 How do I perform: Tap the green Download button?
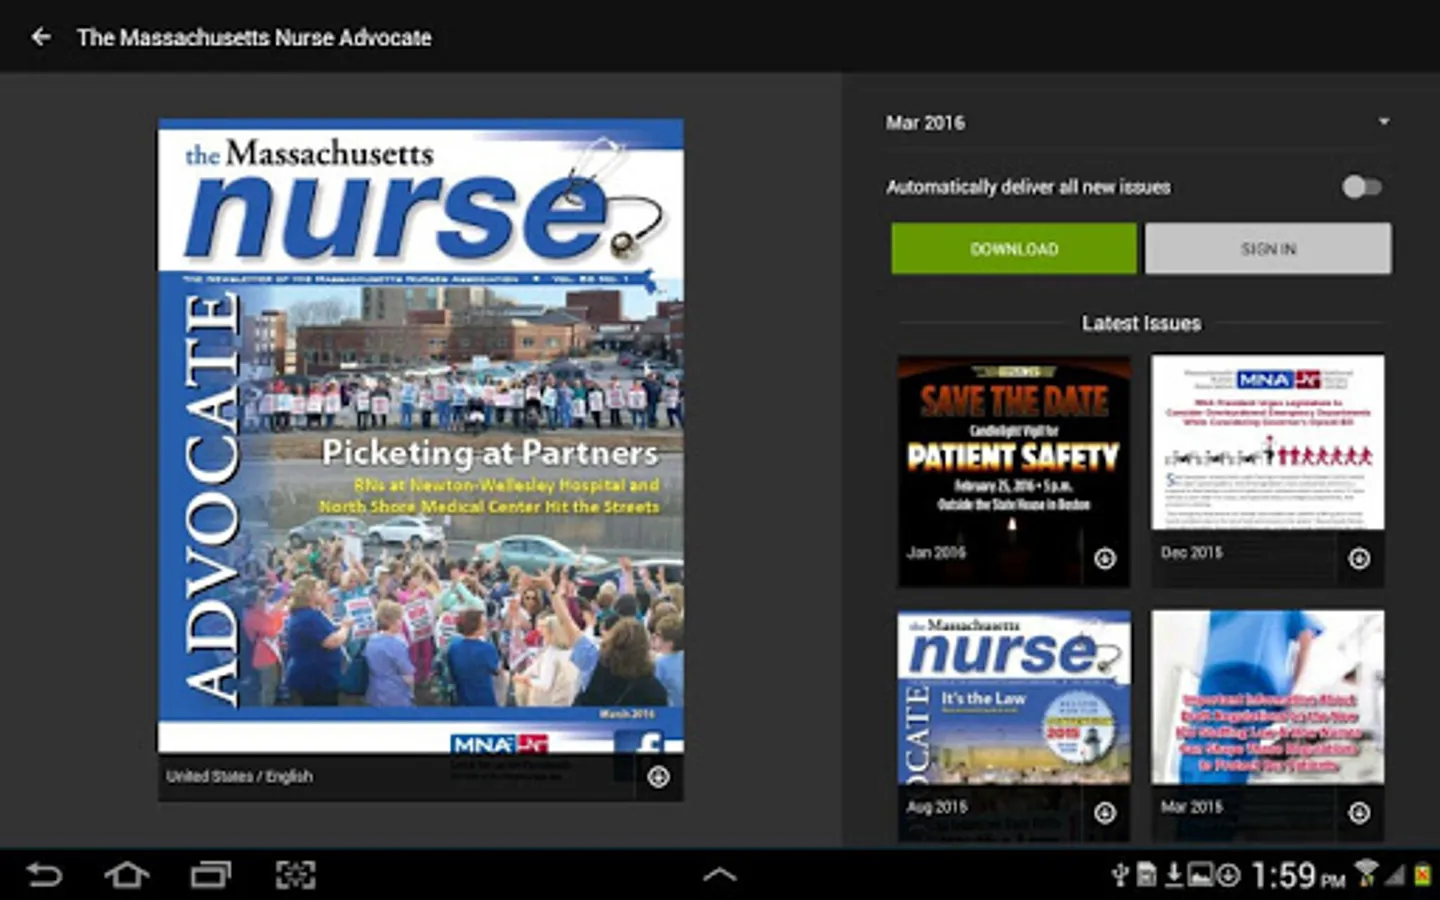tap(1014, 249)
